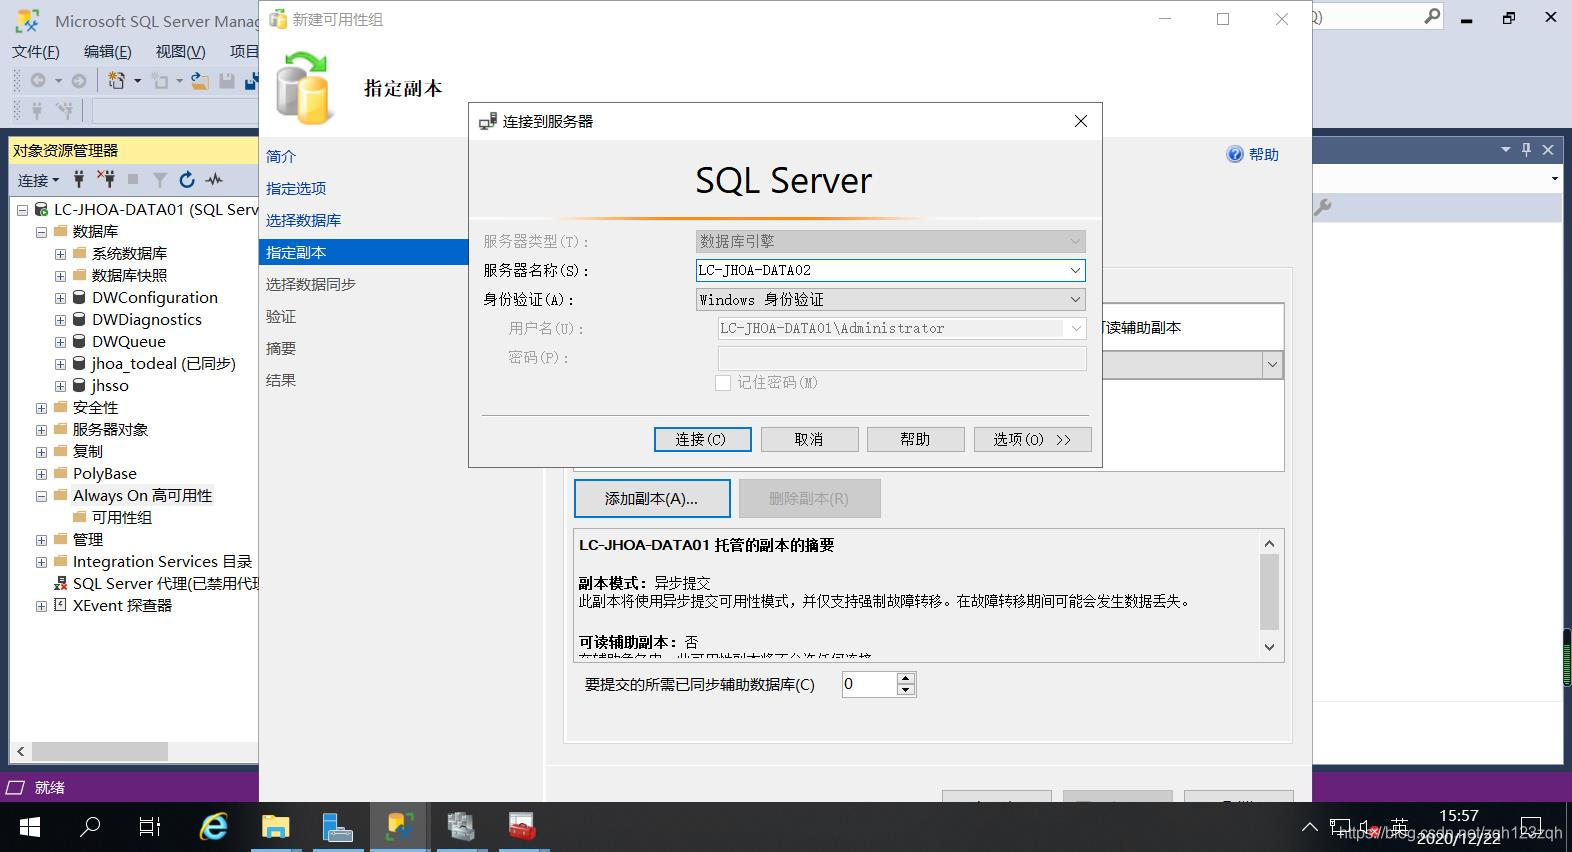Decrease required synchronized secondaries spinner
The width and height of the screenshot is (1572, 852).
tap(906, 690)
